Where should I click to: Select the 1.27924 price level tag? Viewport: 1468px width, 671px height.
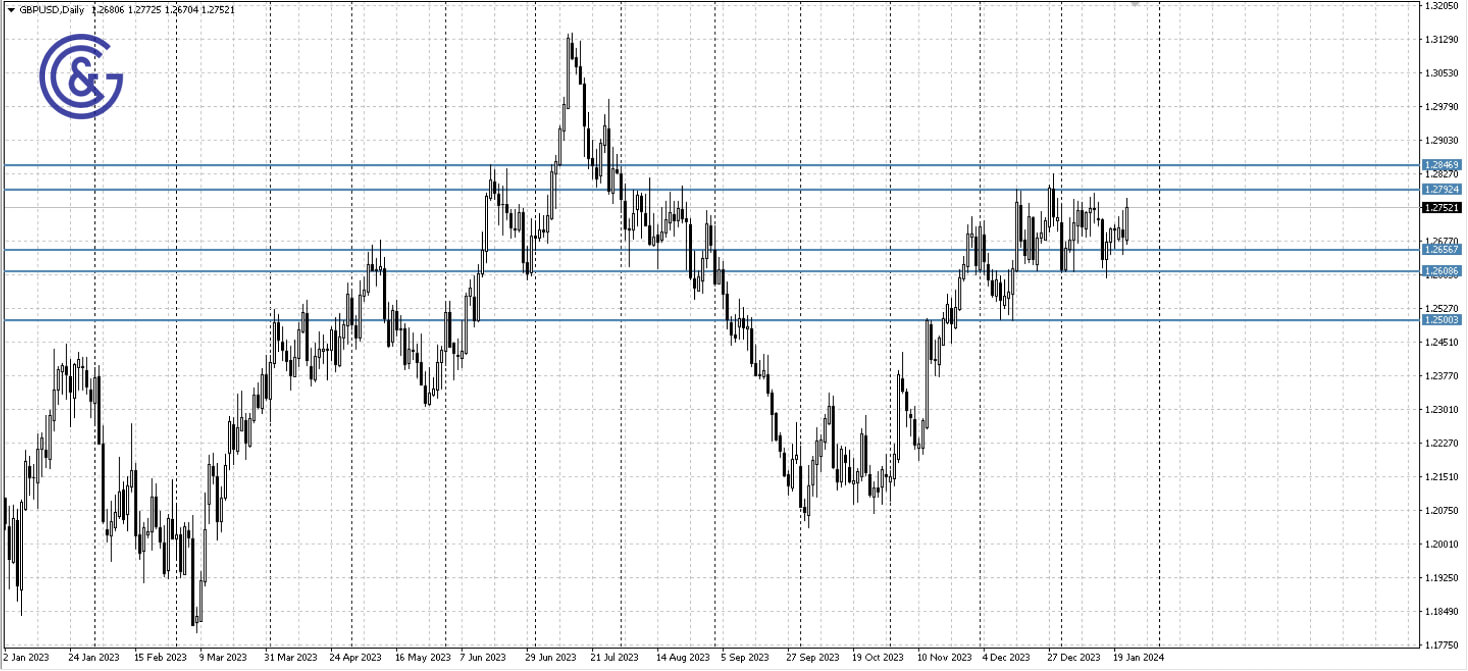click(x=1440, y=188)
